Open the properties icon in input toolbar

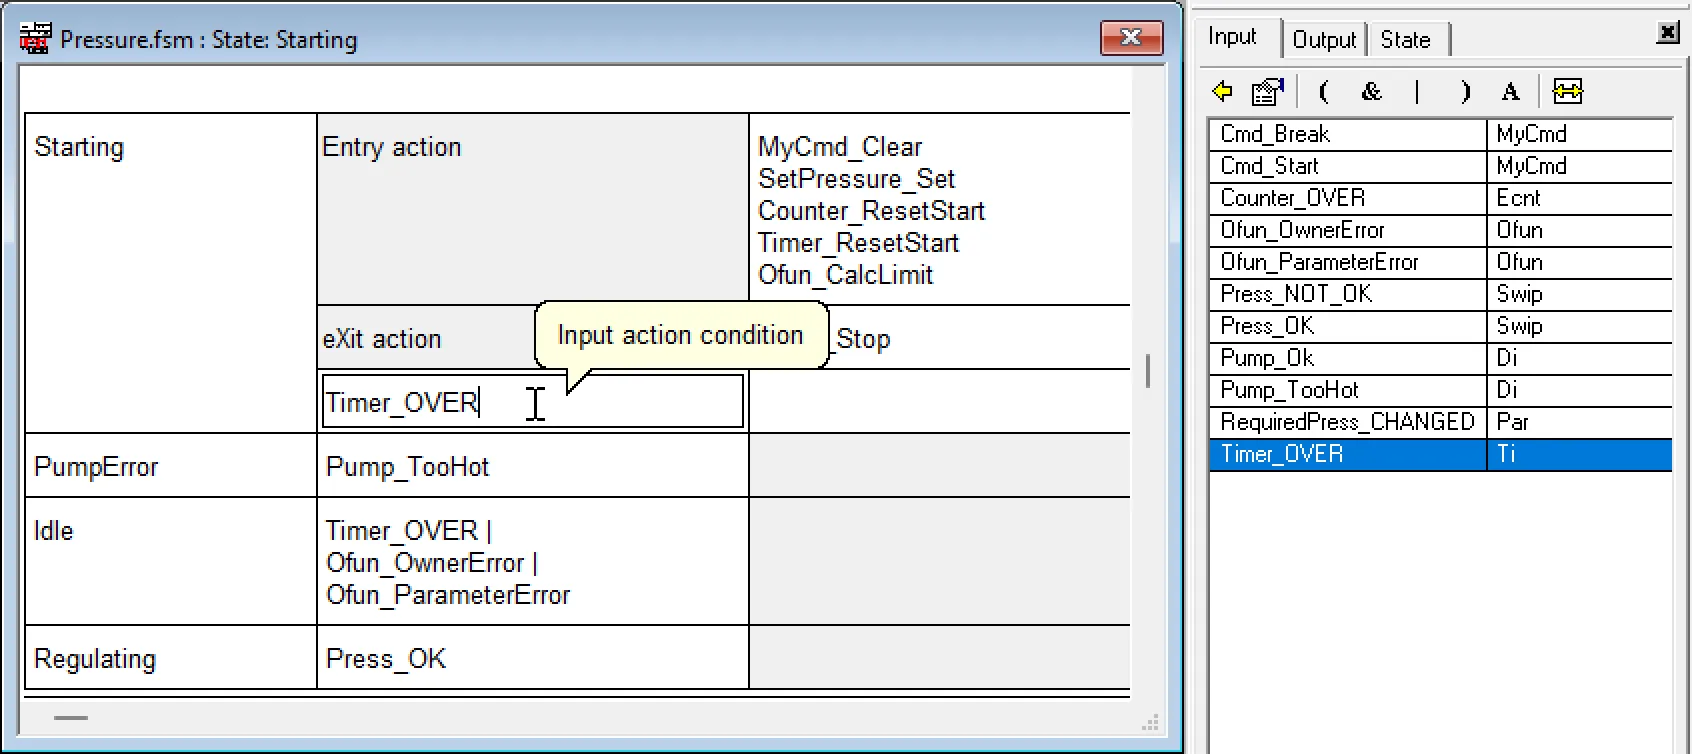(x=1268, y=92)
